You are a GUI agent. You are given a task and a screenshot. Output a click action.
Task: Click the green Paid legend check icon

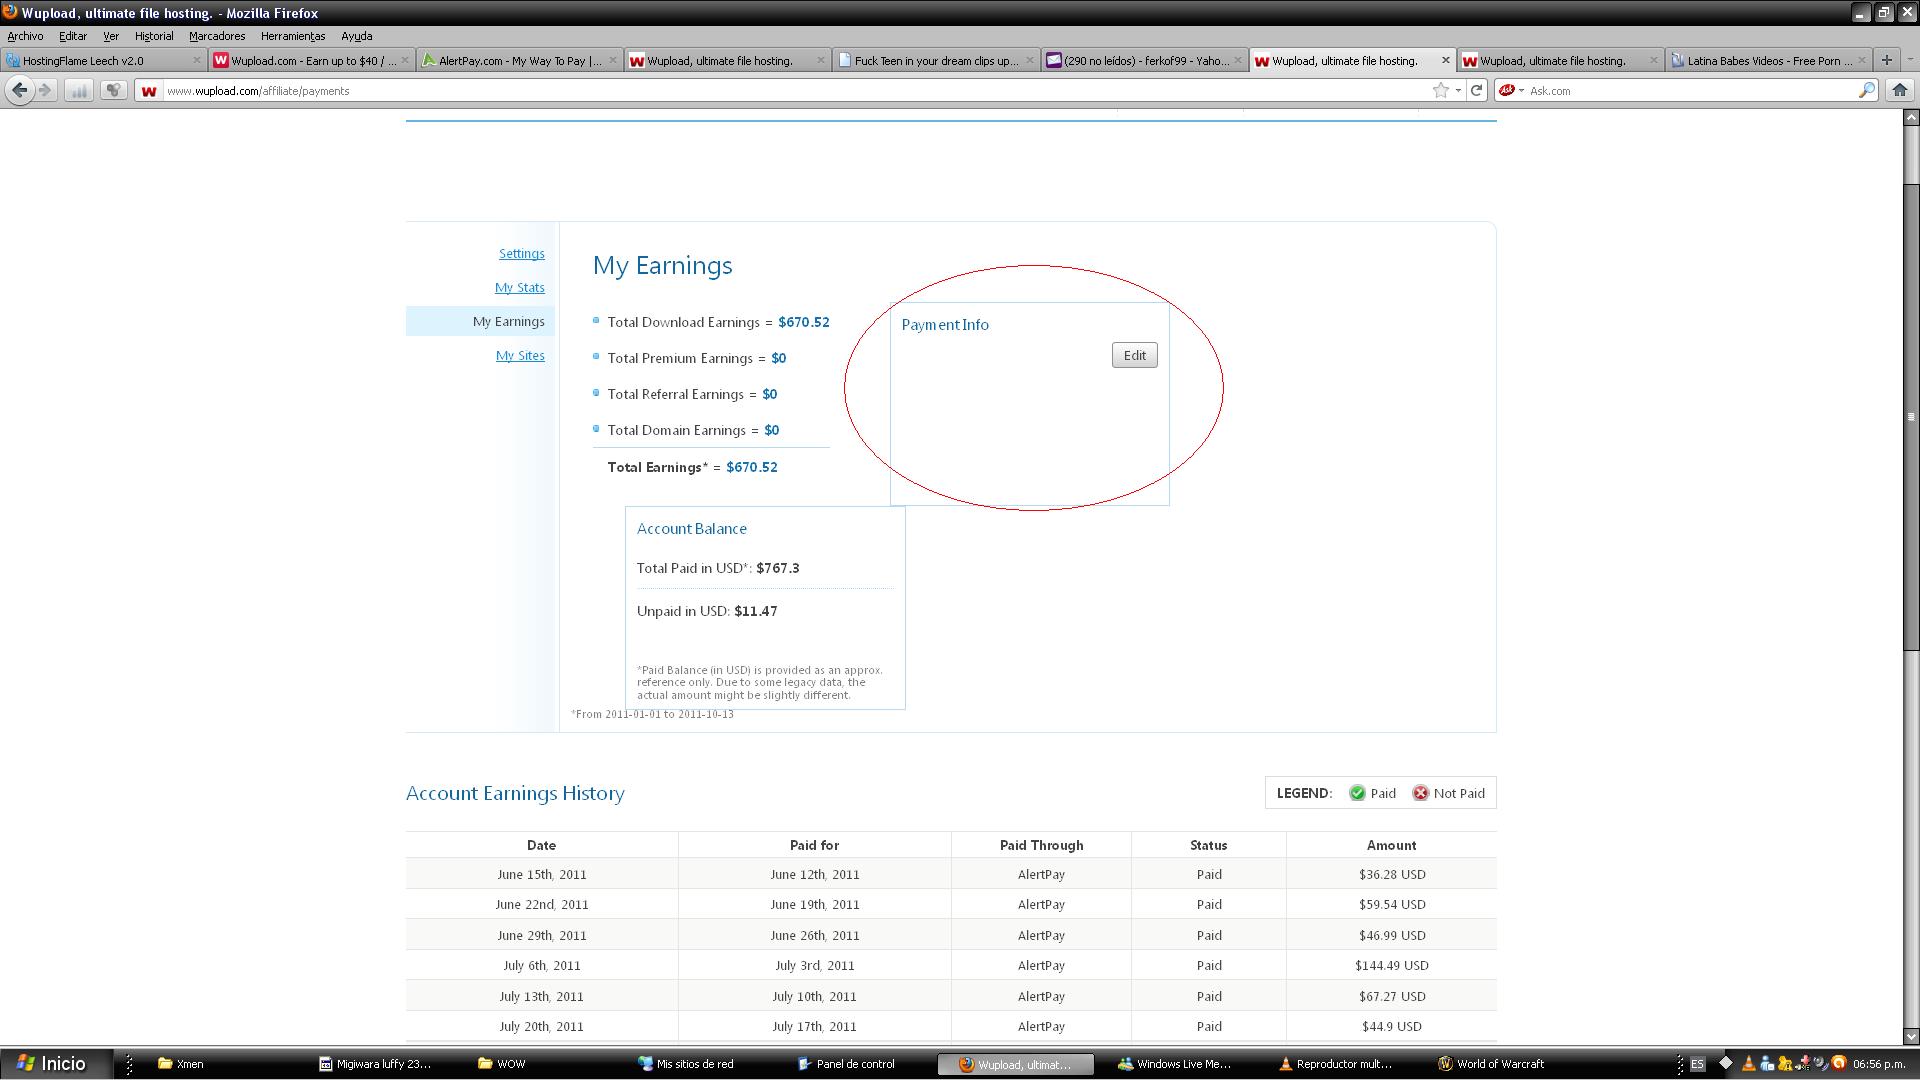point(1357,793)
